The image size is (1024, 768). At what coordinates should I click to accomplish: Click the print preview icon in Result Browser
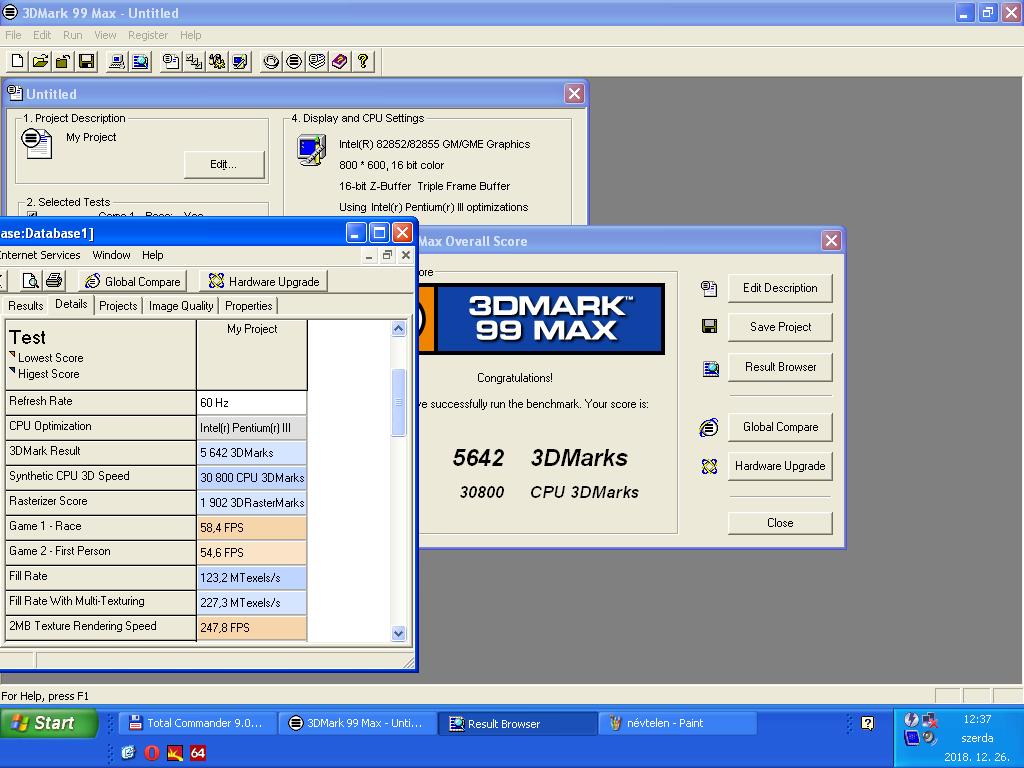[30, 281]
